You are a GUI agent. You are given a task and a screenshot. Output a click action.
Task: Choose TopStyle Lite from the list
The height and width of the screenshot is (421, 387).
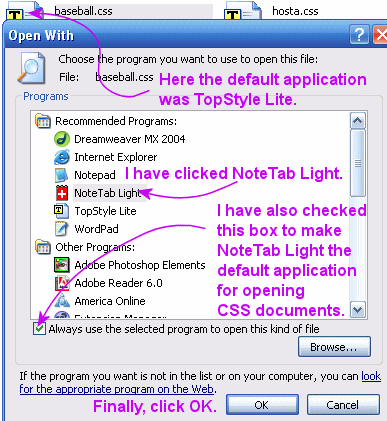(x=105, y=211)
